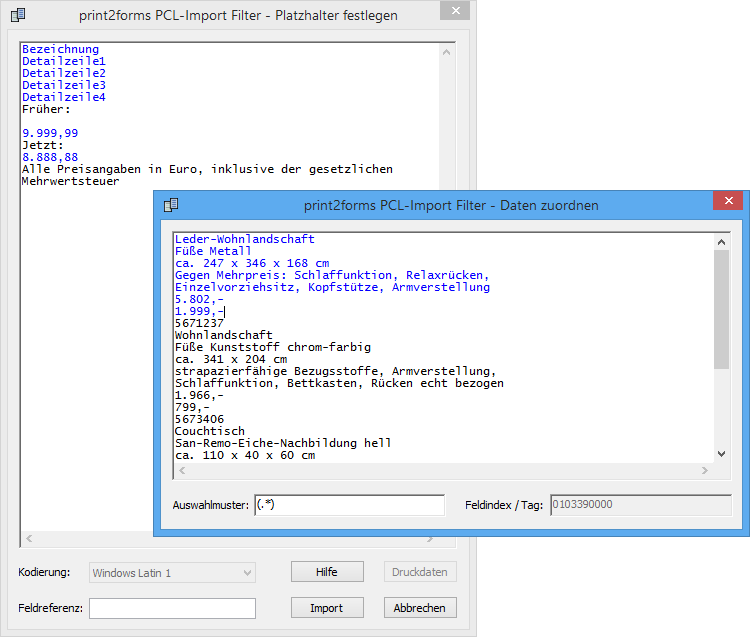Click into the Auswahlmuster text field
This screenshot has width=750, height=637.
coord(348,506)
